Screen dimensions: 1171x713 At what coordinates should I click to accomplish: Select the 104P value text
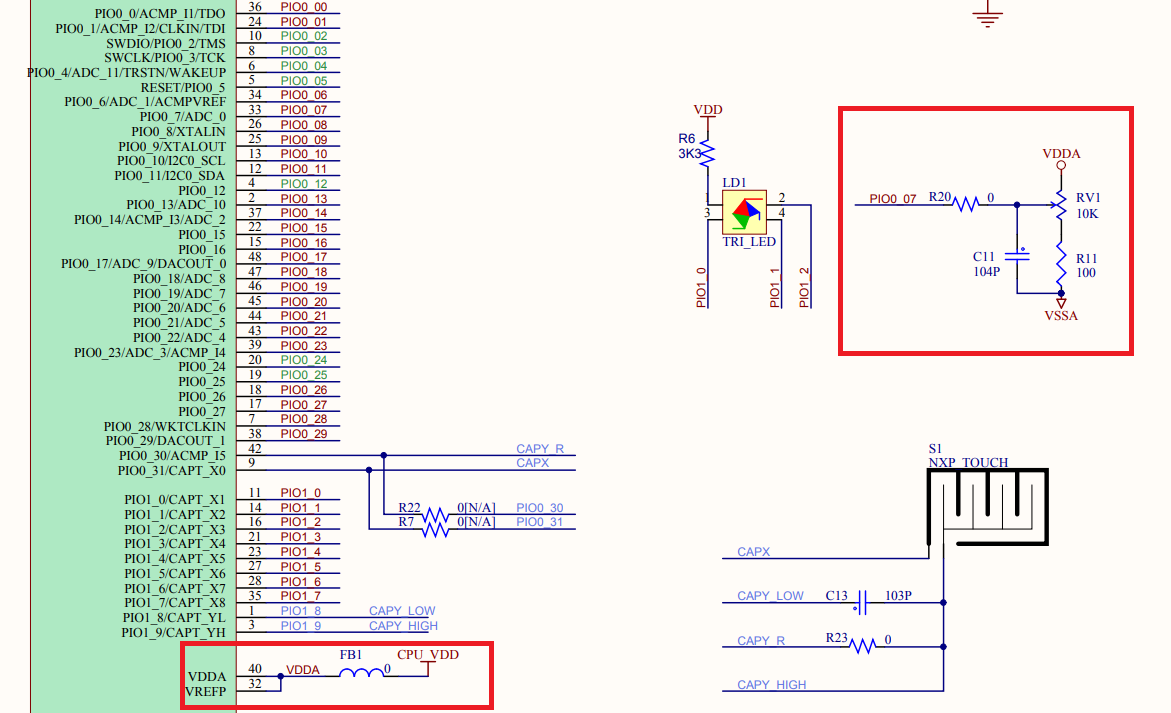(x=987, y=272)
